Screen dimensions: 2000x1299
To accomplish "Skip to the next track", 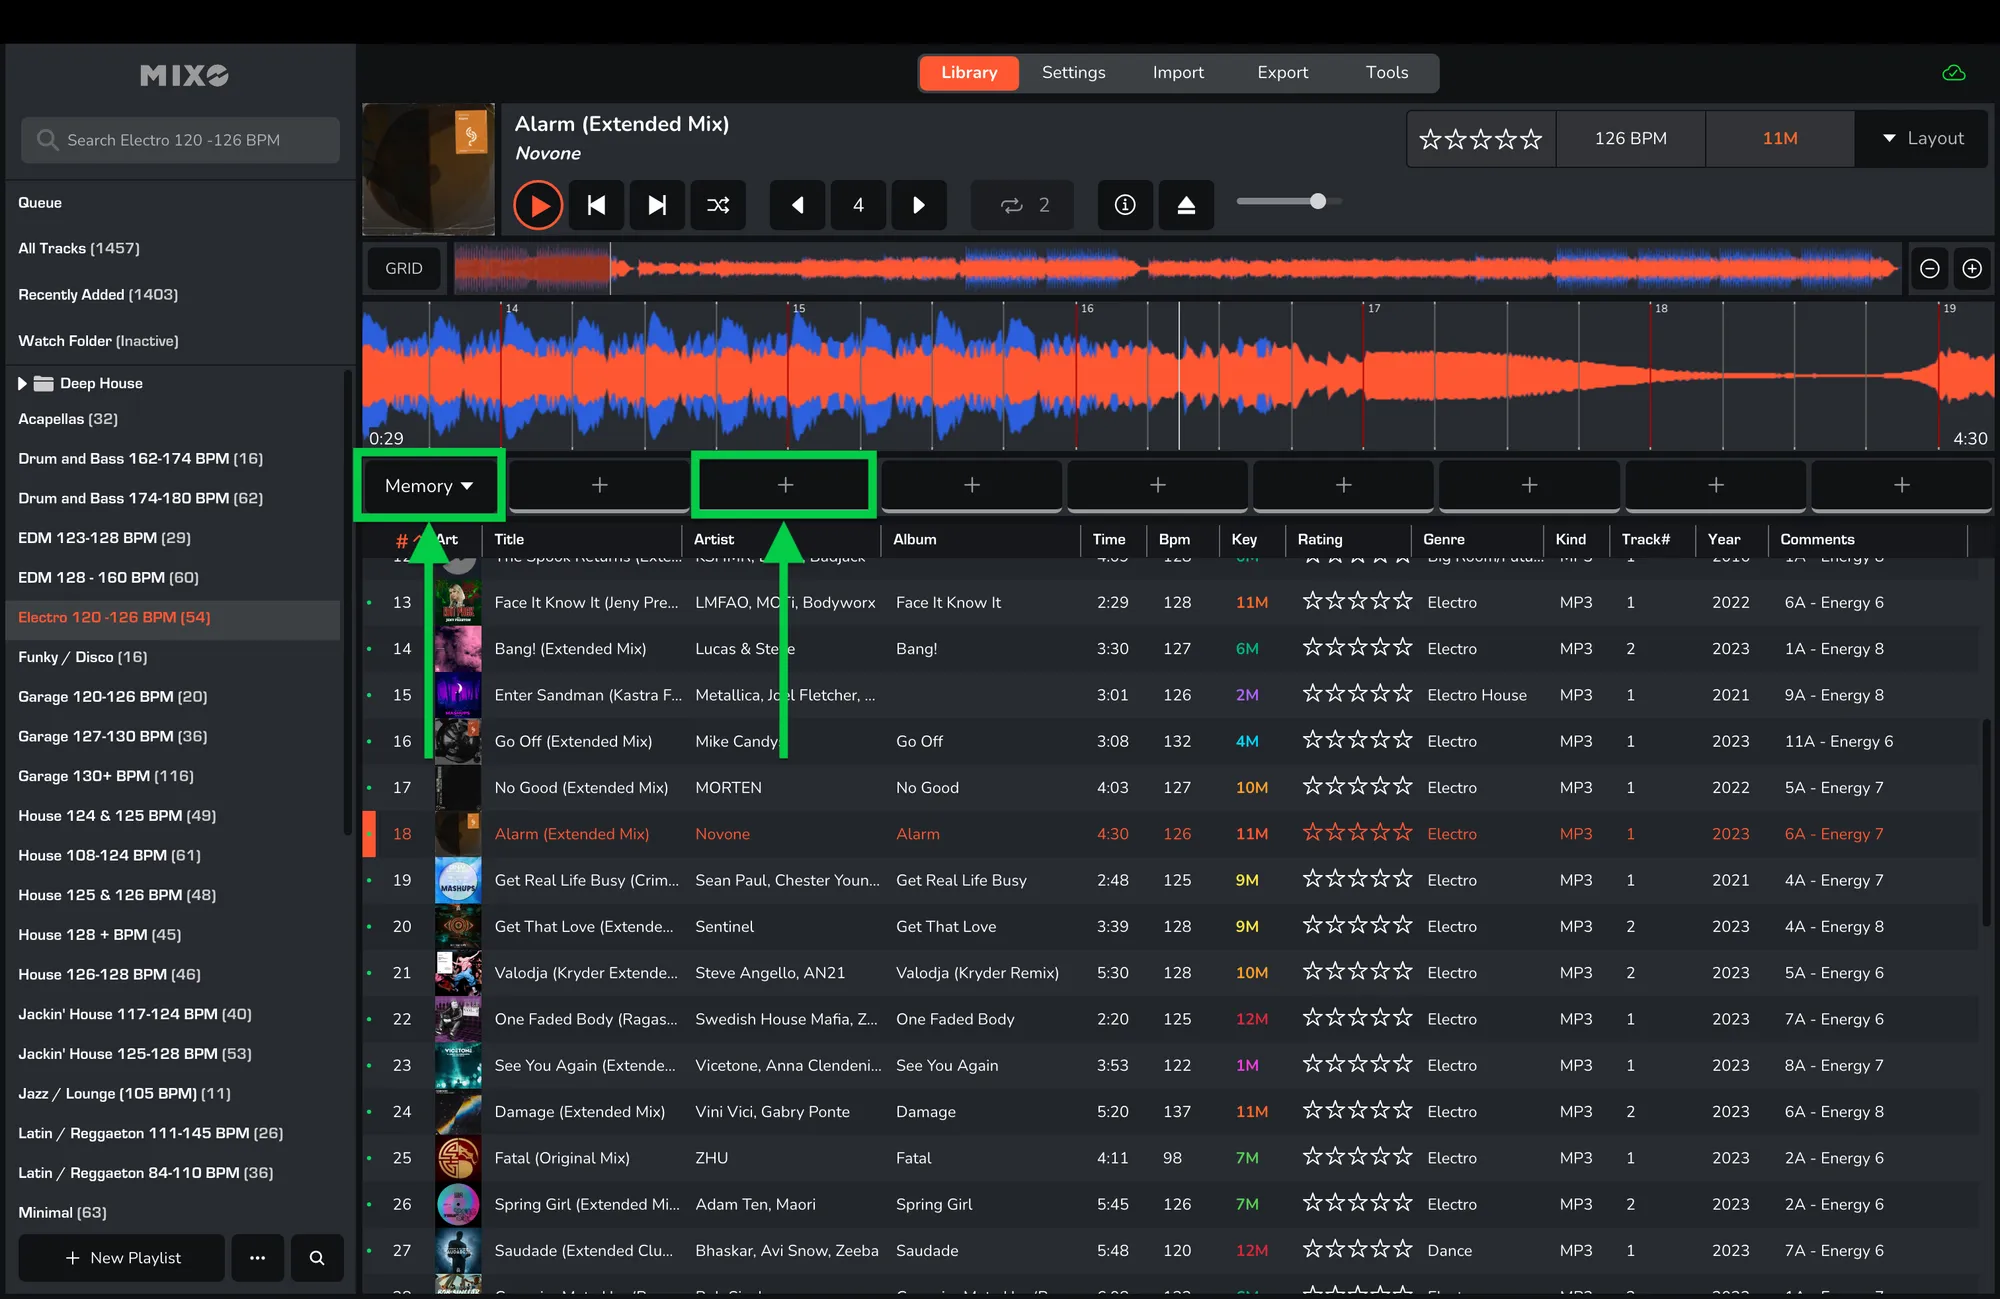I will coord(657,205).
